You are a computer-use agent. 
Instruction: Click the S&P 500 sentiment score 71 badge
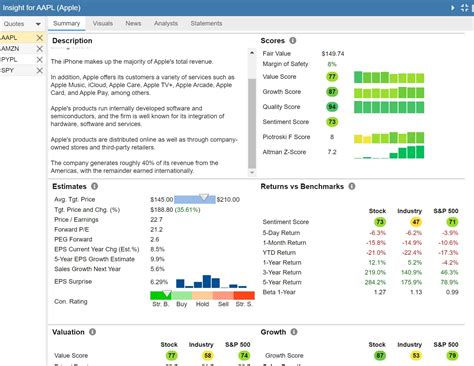(452, 222)
